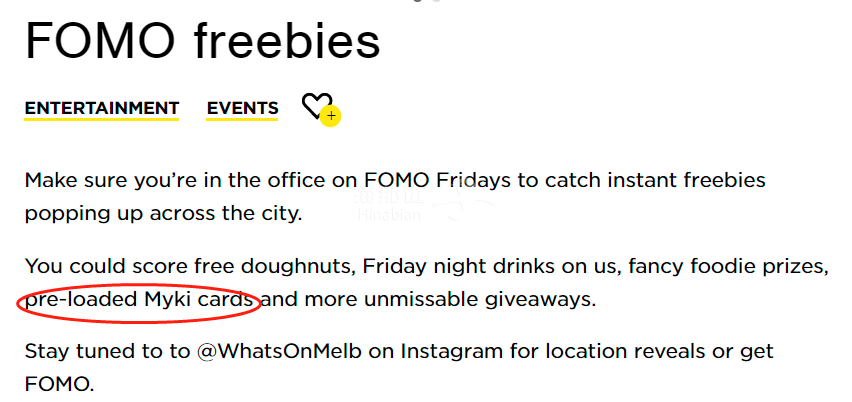Open the ENTERTAINMENT category link
Image resolution: width=852 pixels, height=402 pixels.
[x=102, y=108]
